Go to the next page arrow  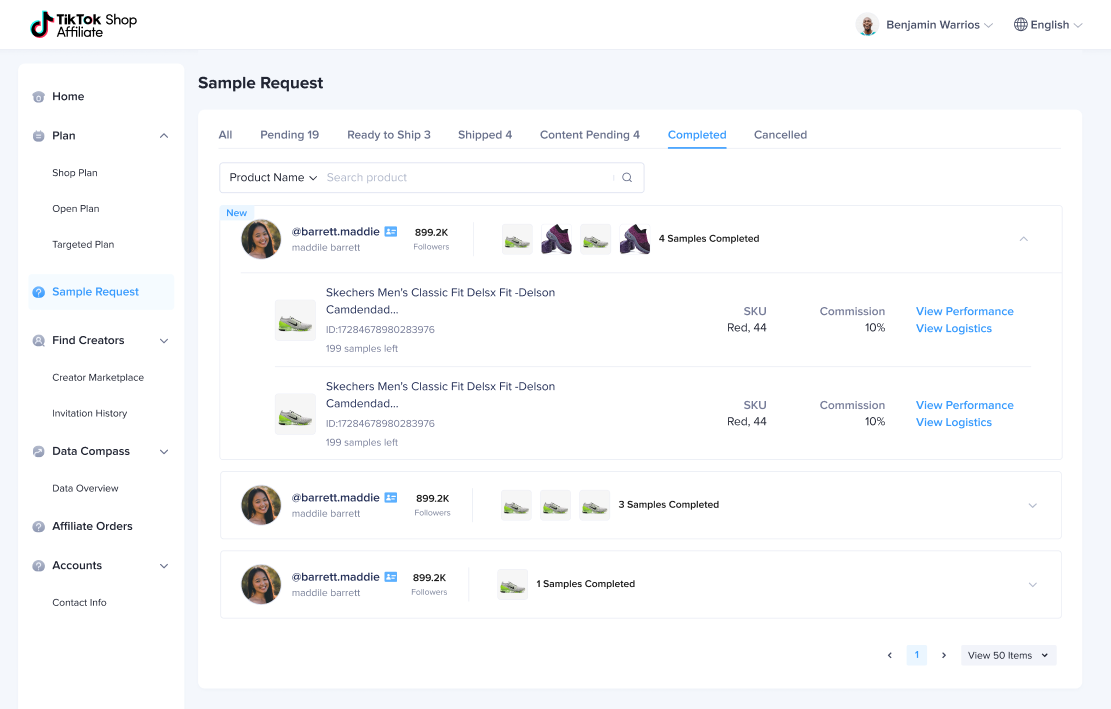(943, 656)
